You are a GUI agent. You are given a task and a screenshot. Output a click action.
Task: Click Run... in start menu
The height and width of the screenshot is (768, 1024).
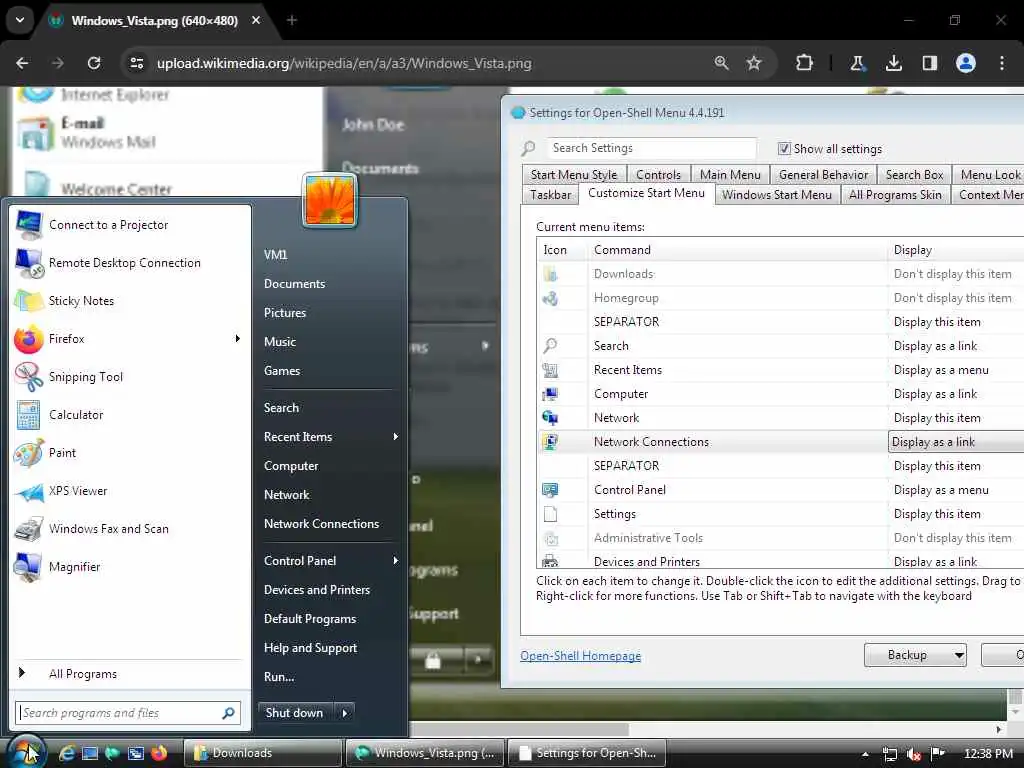279,677
